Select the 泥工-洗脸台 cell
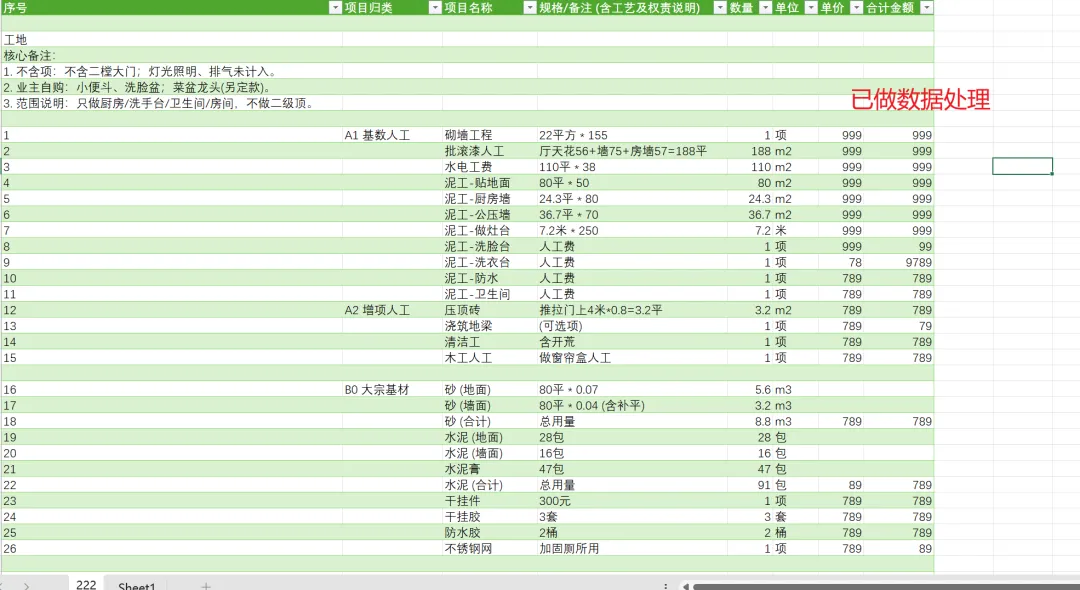This screenshot has width=1080, height=590. tap(490, 246)
